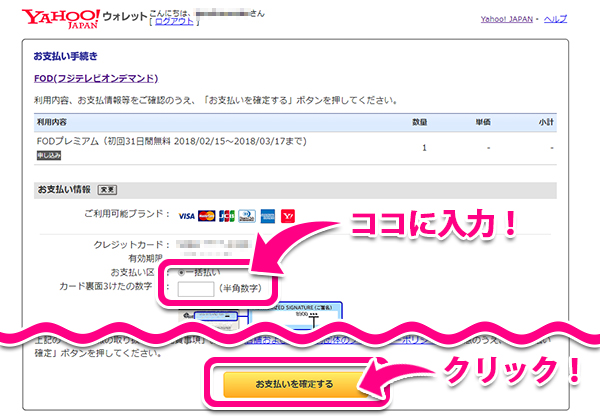
Task: Click the ログアウト link
Action: (x=174, y=21)
